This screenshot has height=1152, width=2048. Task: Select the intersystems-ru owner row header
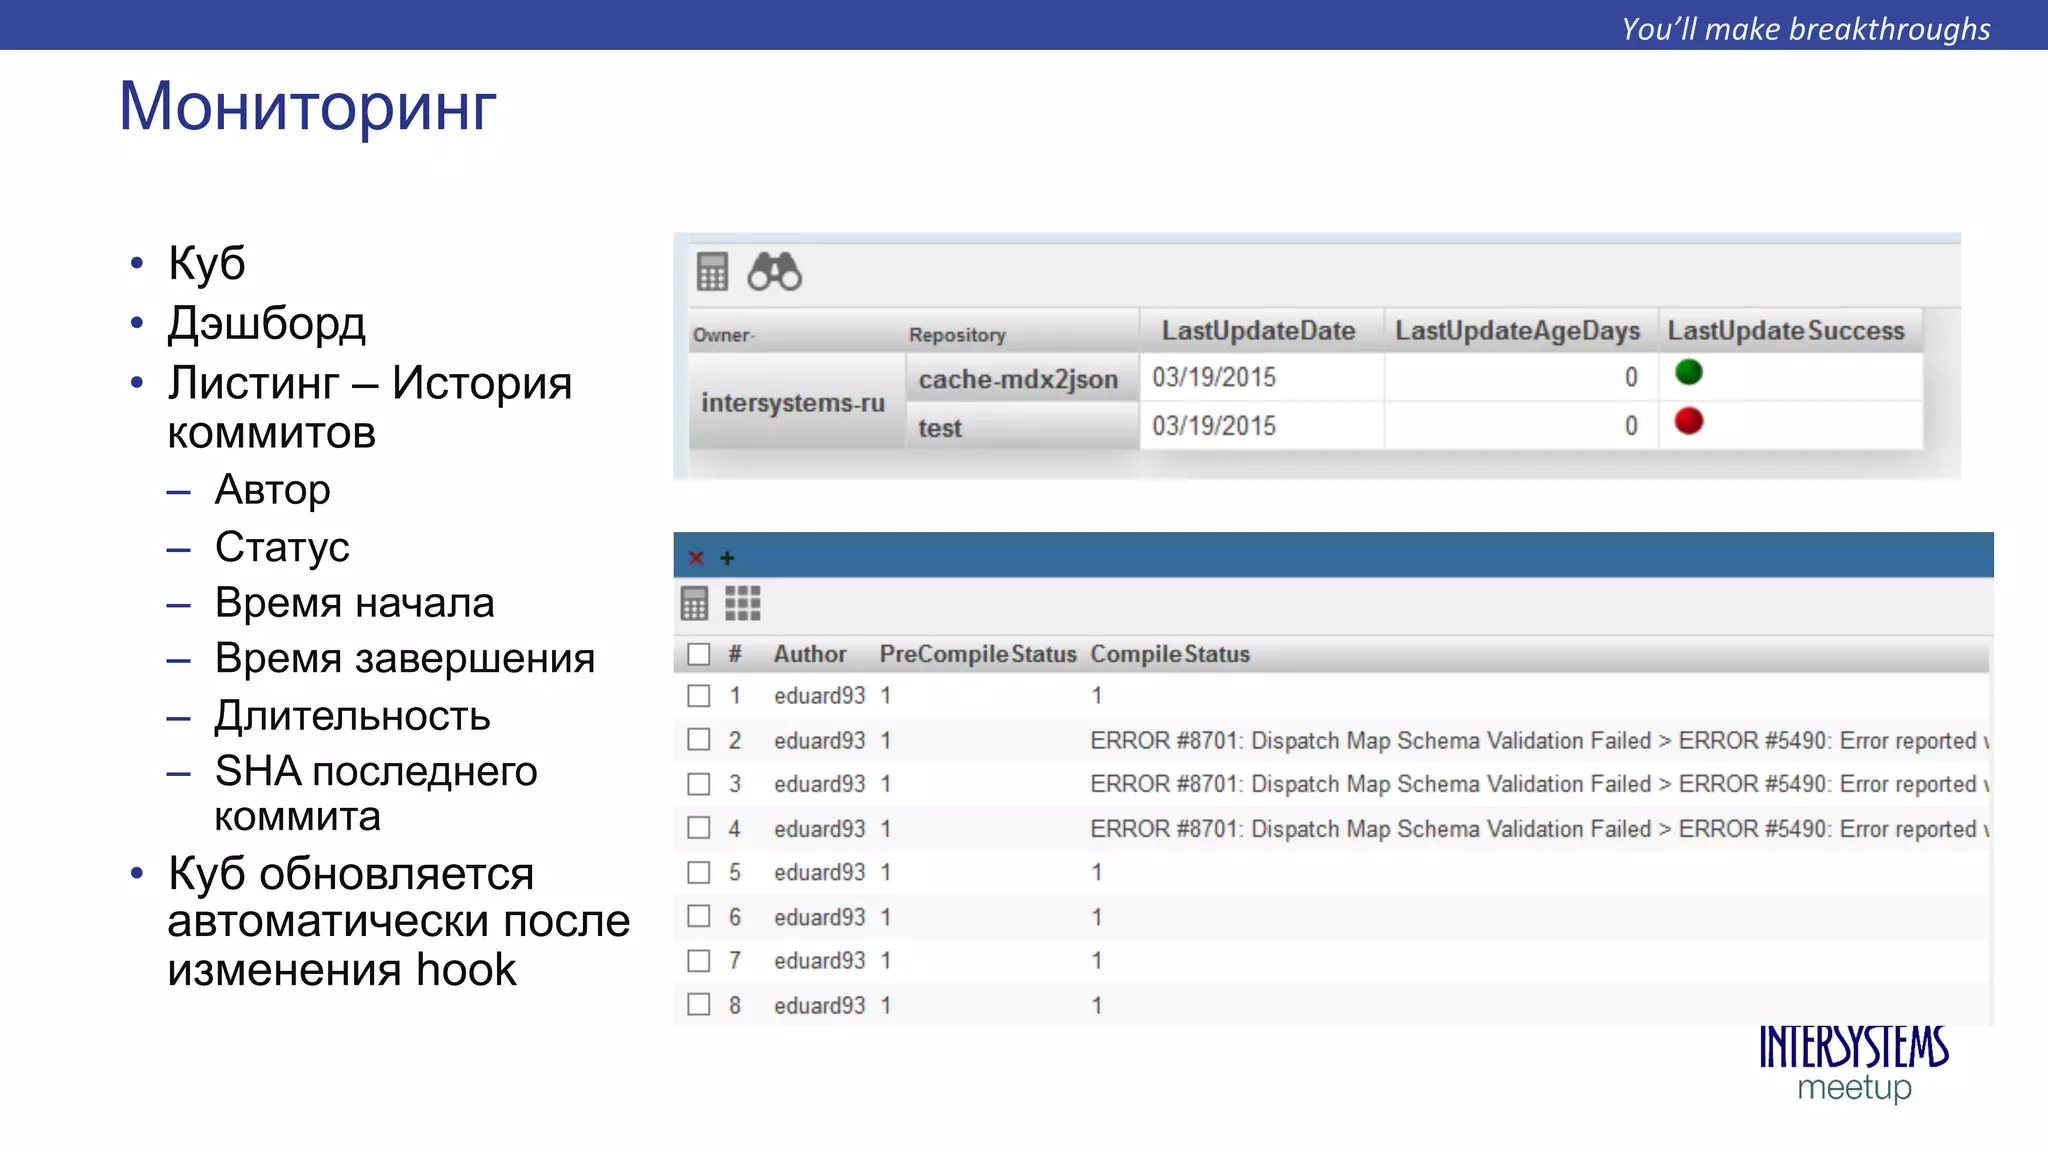tap(793, 403)
